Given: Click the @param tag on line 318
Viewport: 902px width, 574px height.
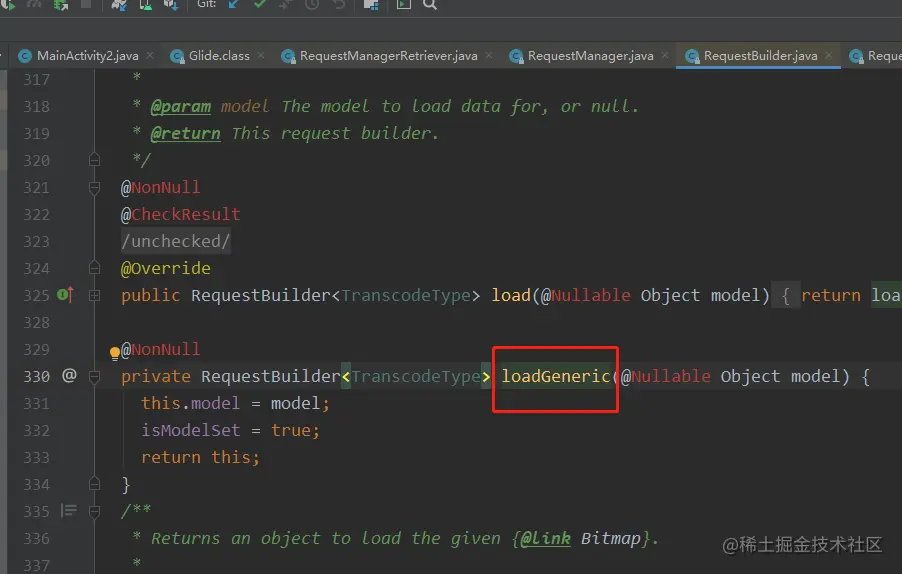Looking at the screenshot, I should pyautogui.click(x=181, y=107).
